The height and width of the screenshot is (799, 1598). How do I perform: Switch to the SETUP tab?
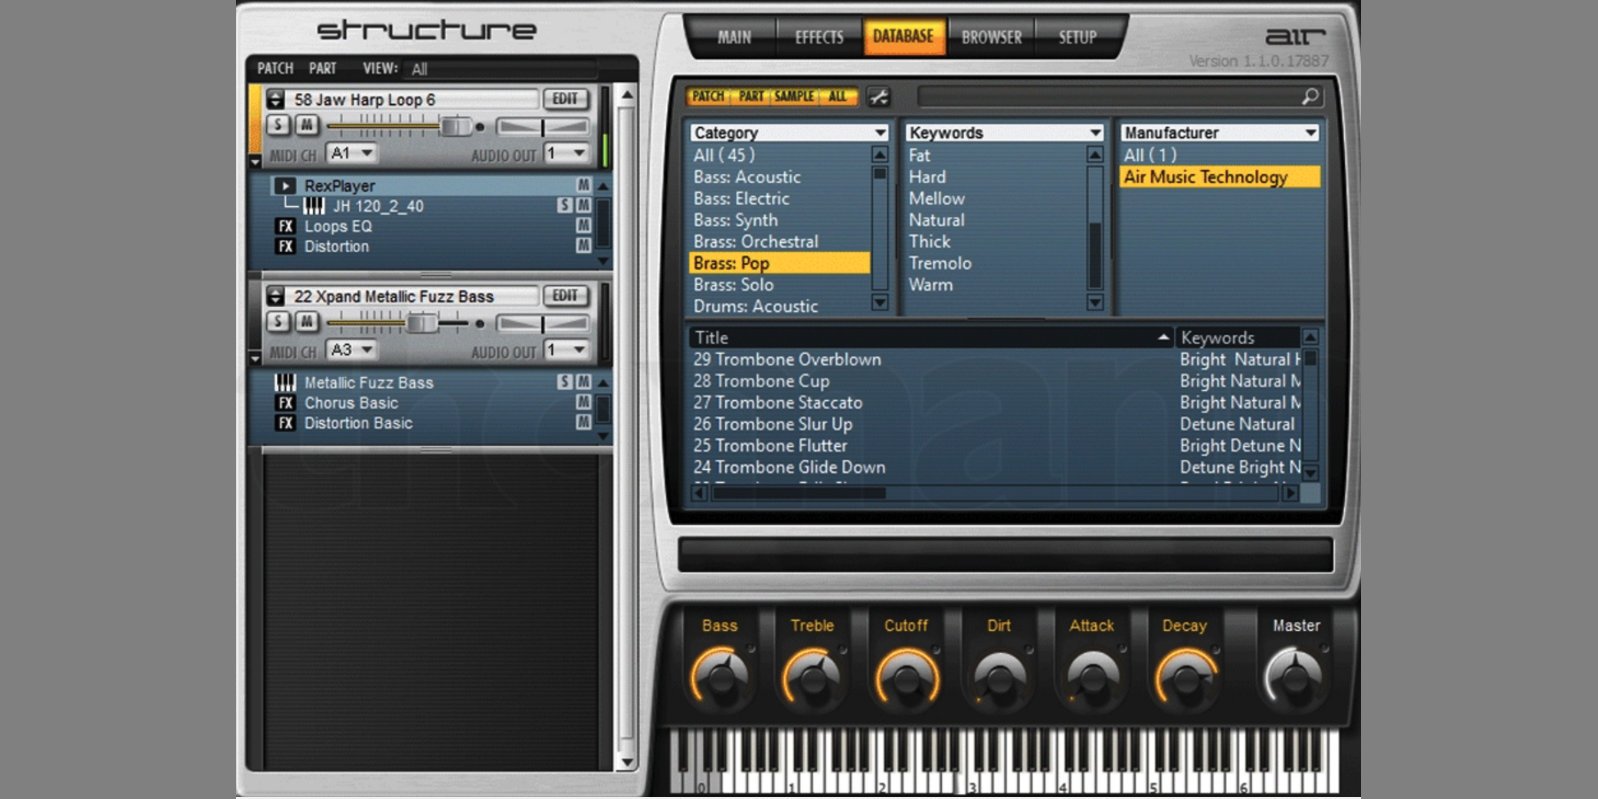pos(1077,37)
